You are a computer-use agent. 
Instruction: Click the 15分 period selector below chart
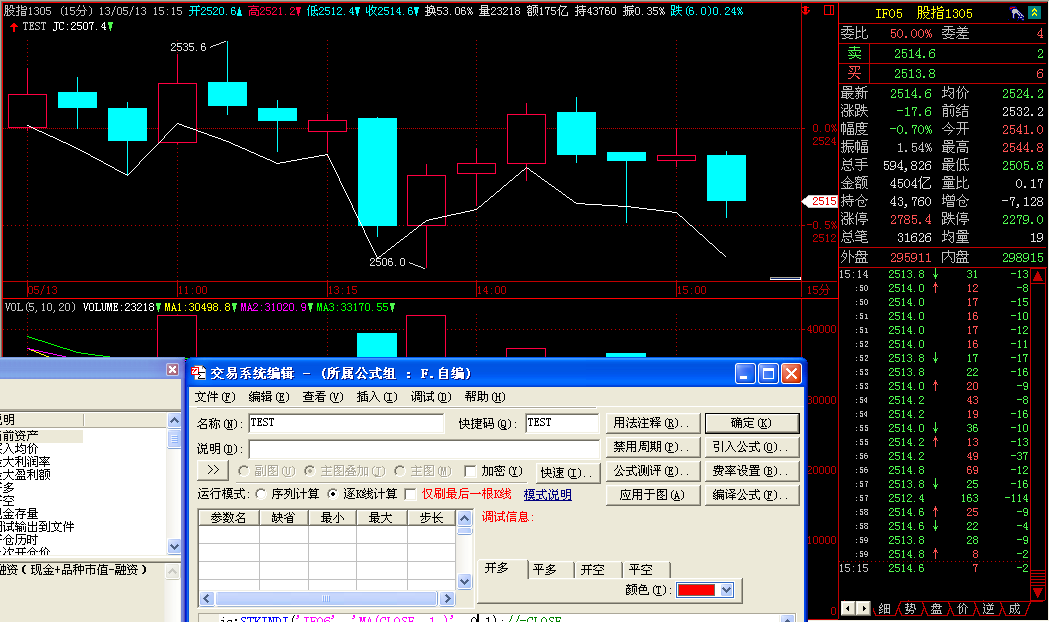[817, 290]
